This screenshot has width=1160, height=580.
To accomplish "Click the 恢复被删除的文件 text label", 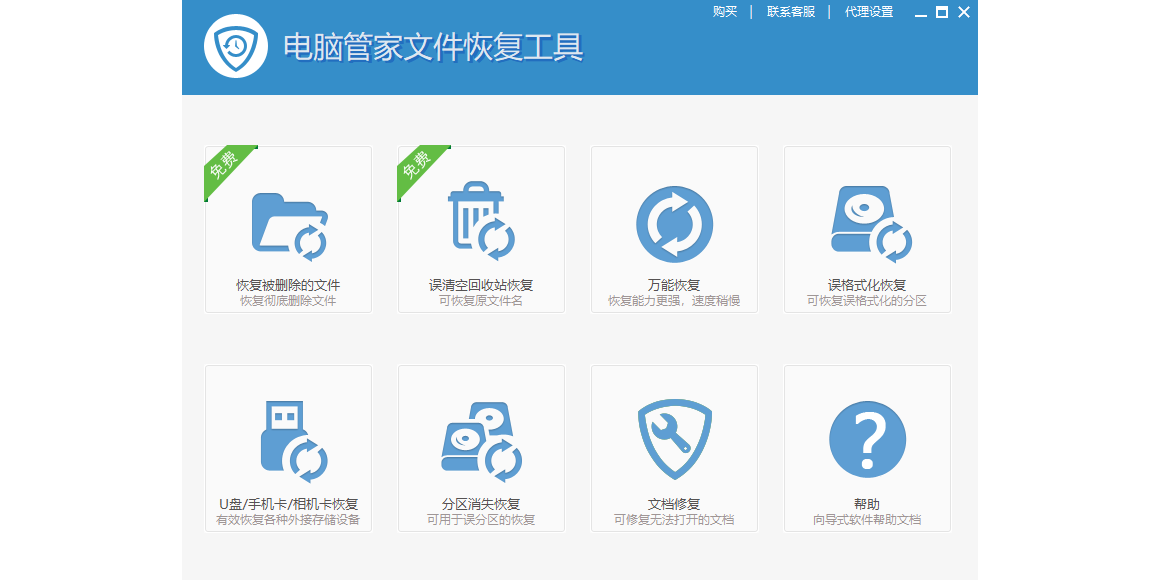I will coord(288,285).
